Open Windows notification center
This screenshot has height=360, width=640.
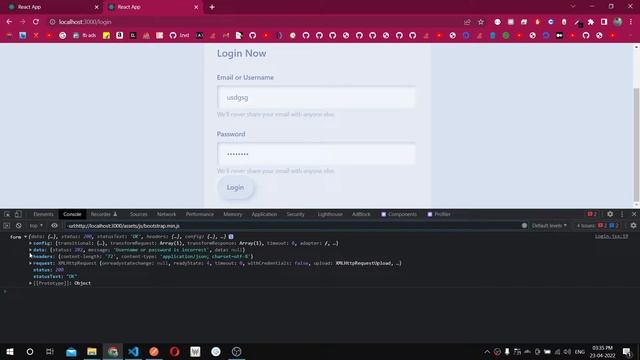[x=627, y=351]
